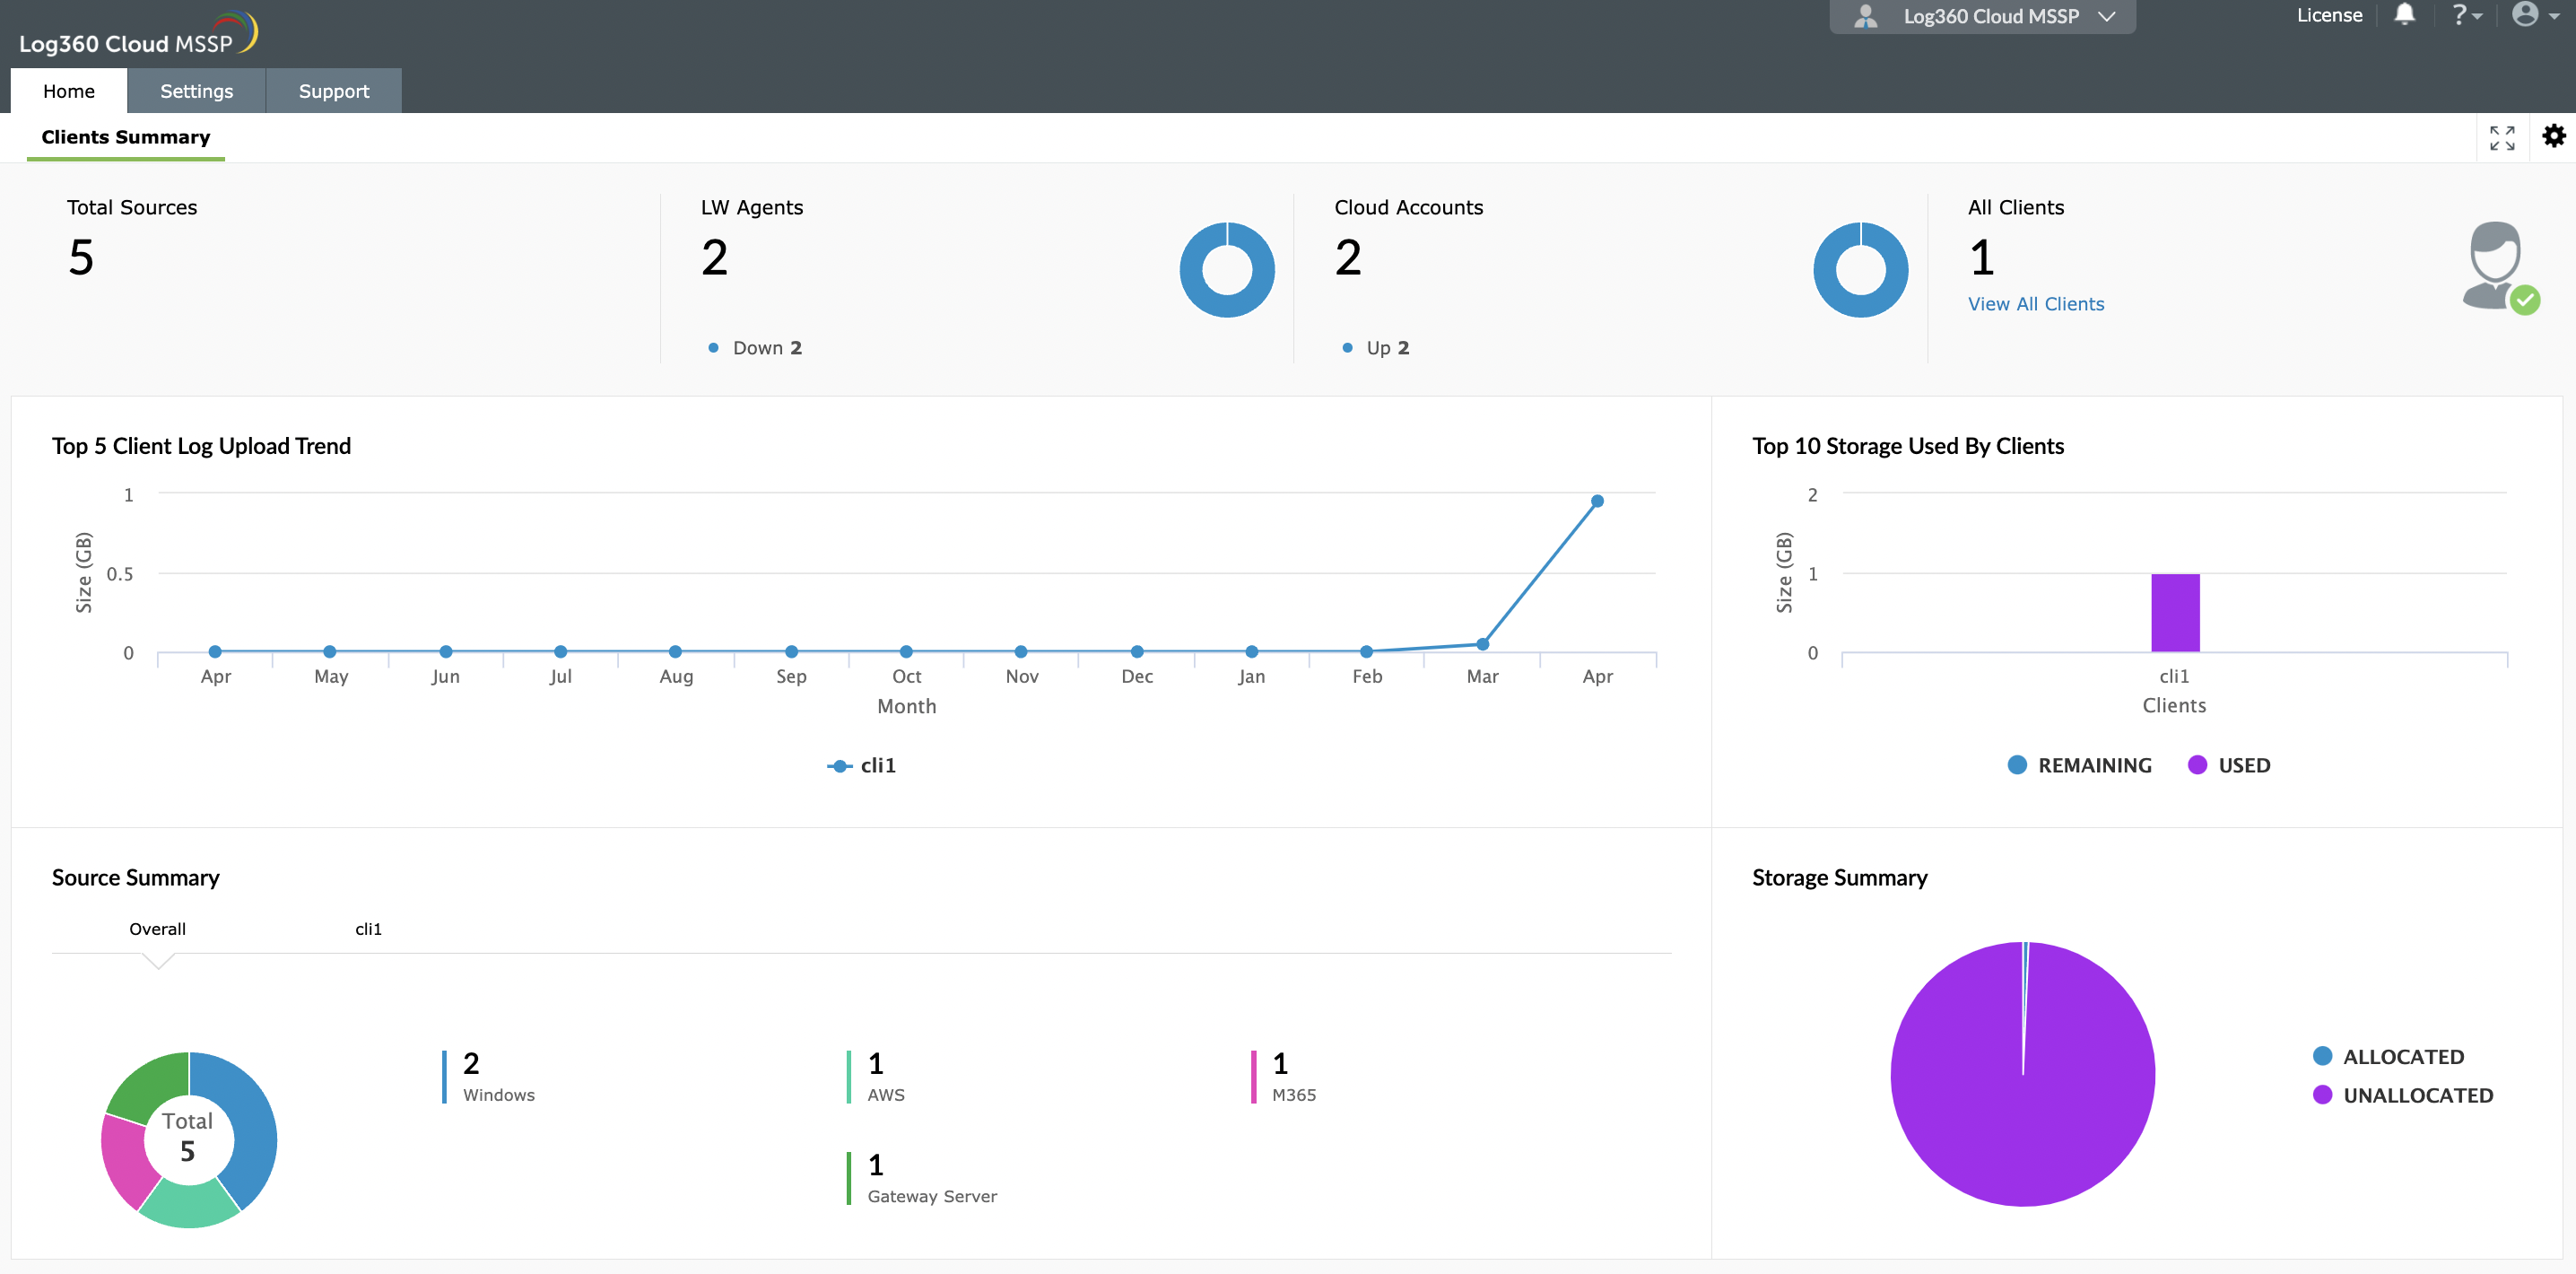Open the dashboard settings gear icon
The image size is (2576, 1274).
click(2554, 136)
